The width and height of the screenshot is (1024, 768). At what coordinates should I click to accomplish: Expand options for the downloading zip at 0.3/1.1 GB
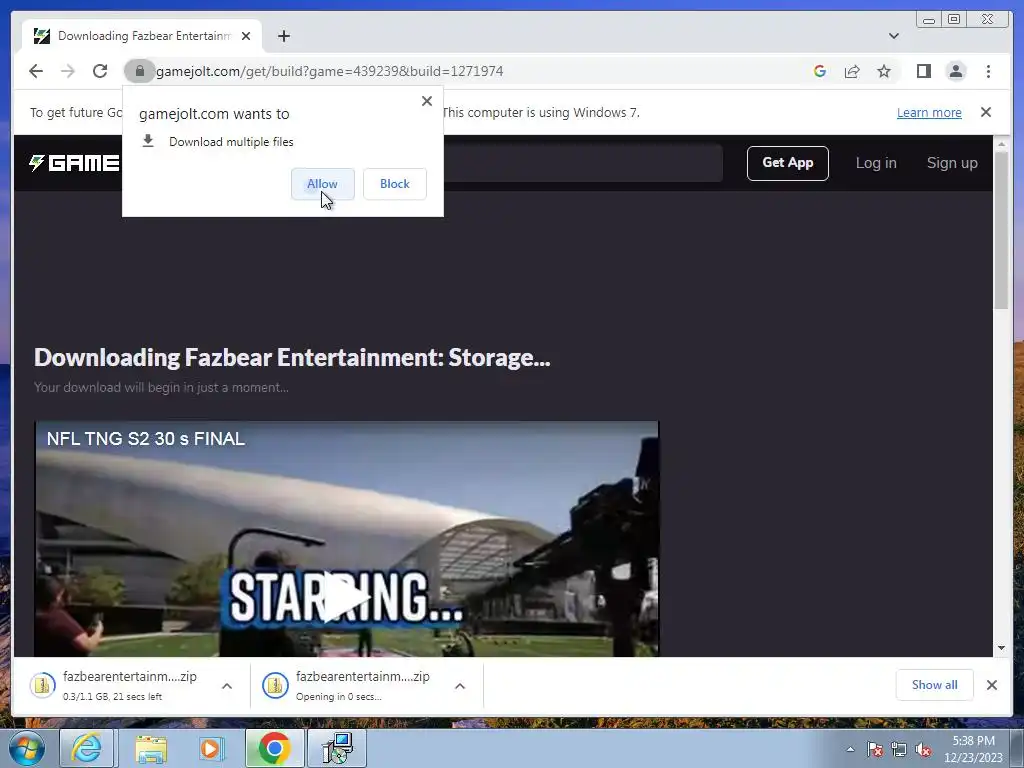[x=227, y=686]
